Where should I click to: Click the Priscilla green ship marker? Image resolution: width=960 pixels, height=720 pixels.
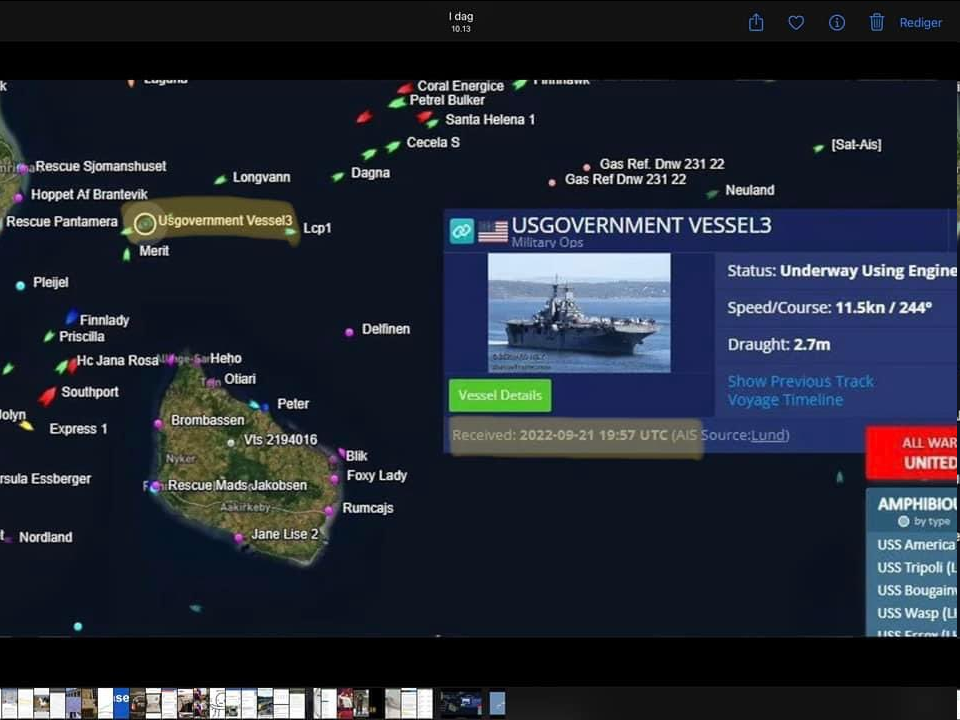49,336
